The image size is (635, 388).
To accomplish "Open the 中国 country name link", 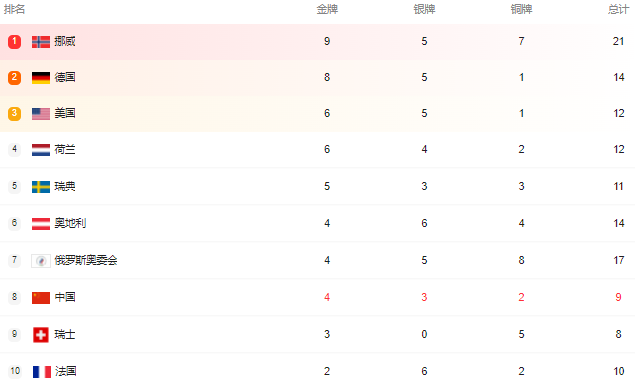I will [65, 297].
